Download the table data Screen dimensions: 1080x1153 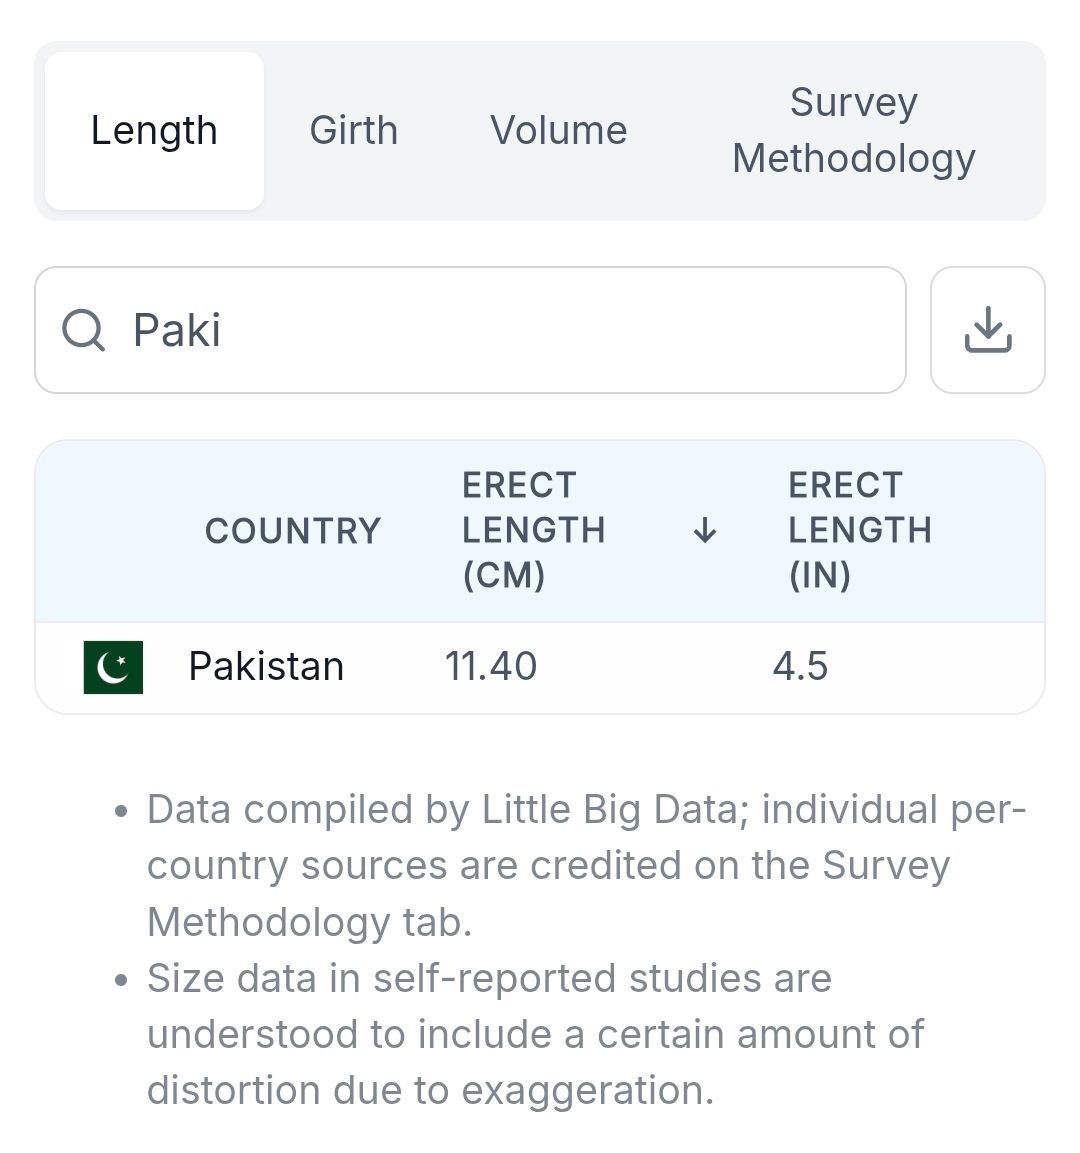click(x=987, y=330)
